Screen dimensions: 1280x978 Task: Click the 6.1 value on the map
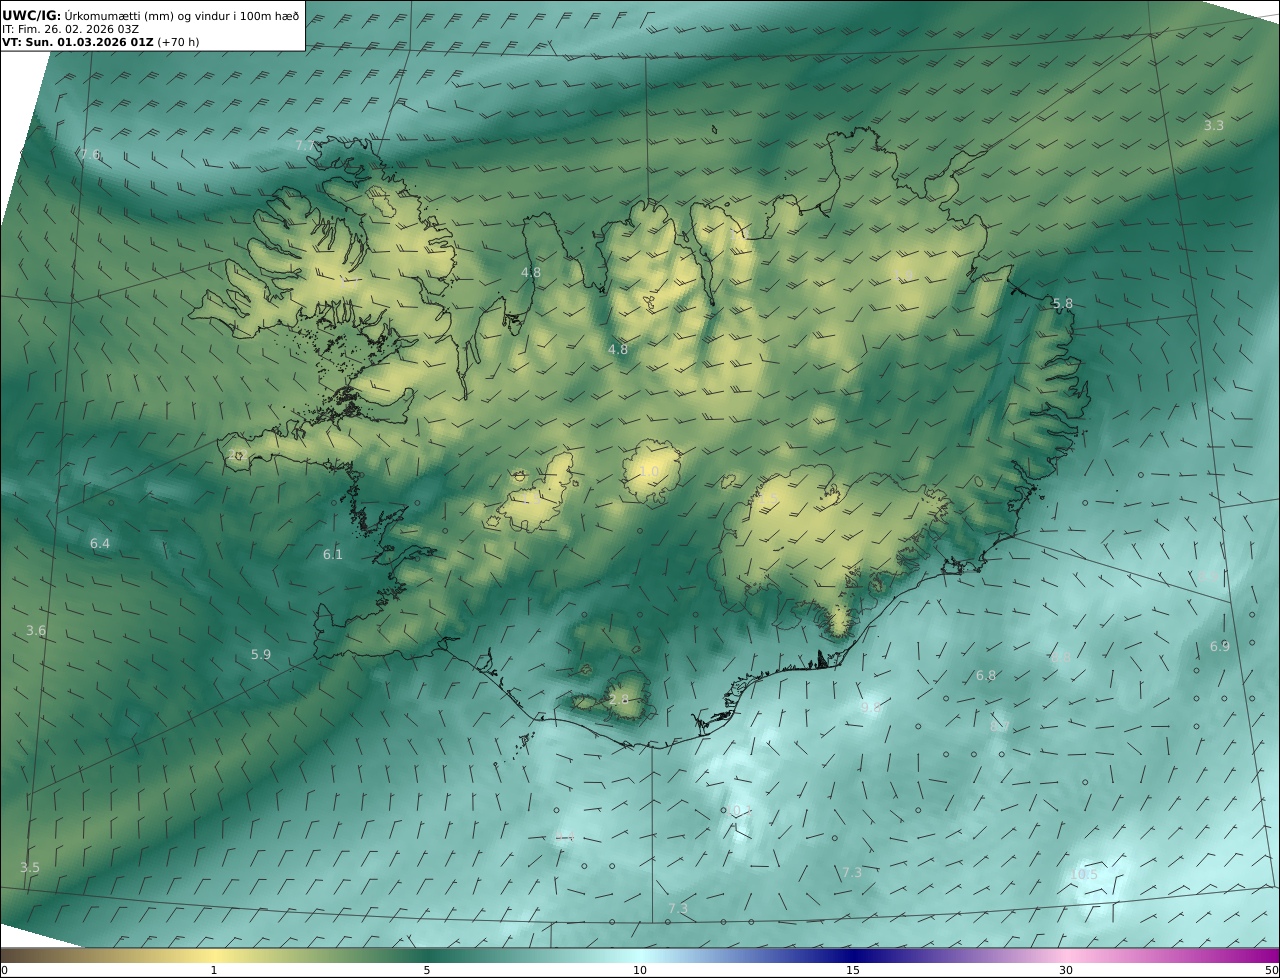click(x=332, y=554)
